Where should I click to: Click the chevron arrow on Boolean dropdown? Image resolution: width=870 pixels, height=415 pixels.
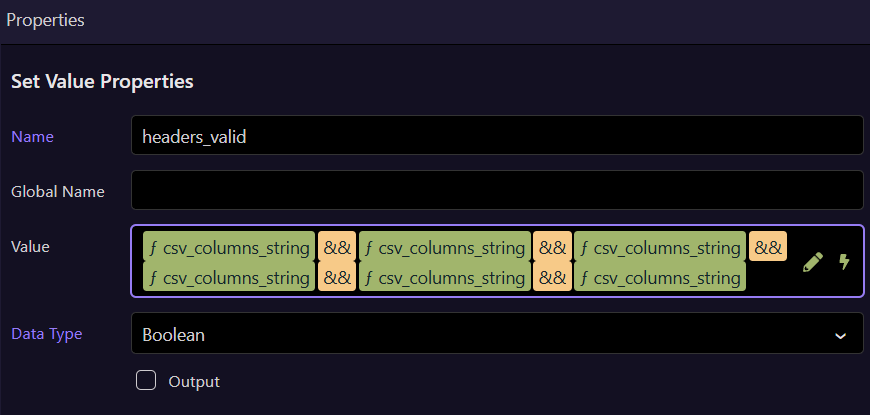[840, 336]
